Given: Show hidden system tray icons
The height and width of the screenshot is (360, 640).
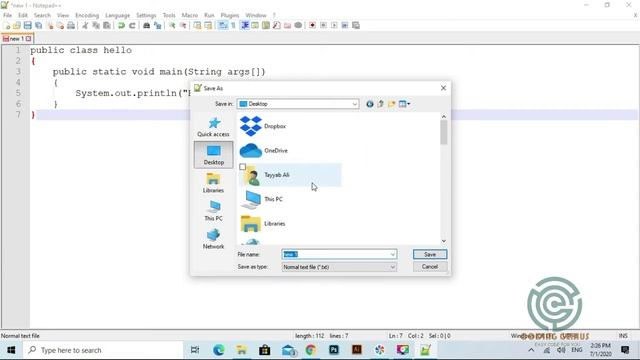Looking at the screenshot, I should 531,350.
